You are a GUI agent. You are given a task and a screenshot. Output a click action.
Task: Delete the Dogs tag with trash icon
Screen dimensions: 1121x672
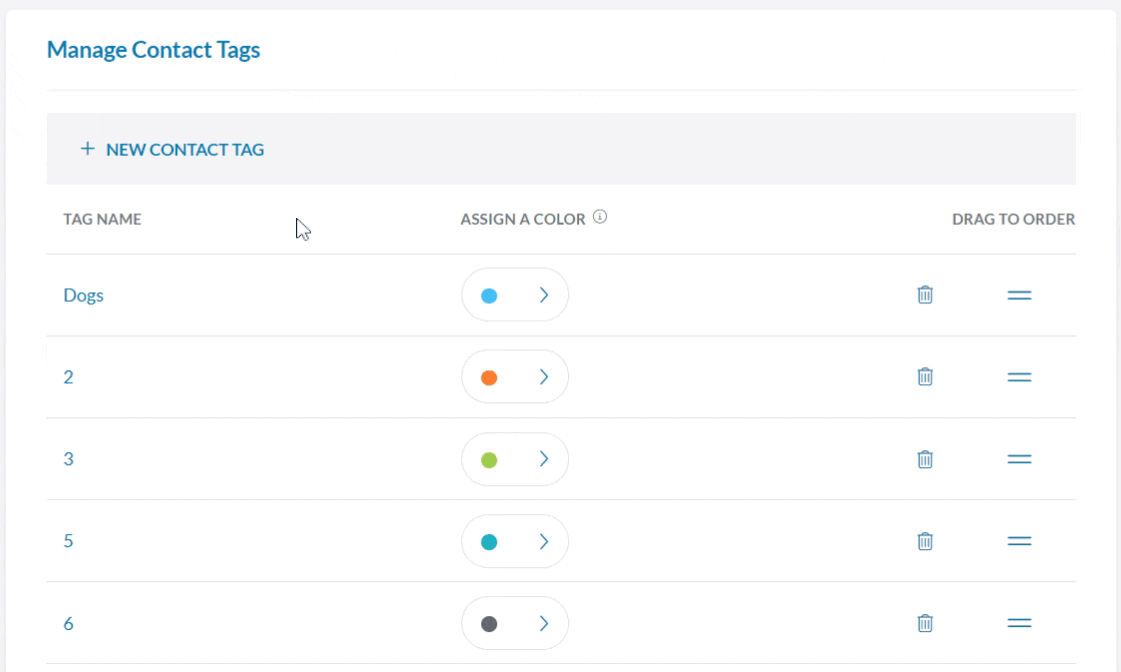(925, 295)
